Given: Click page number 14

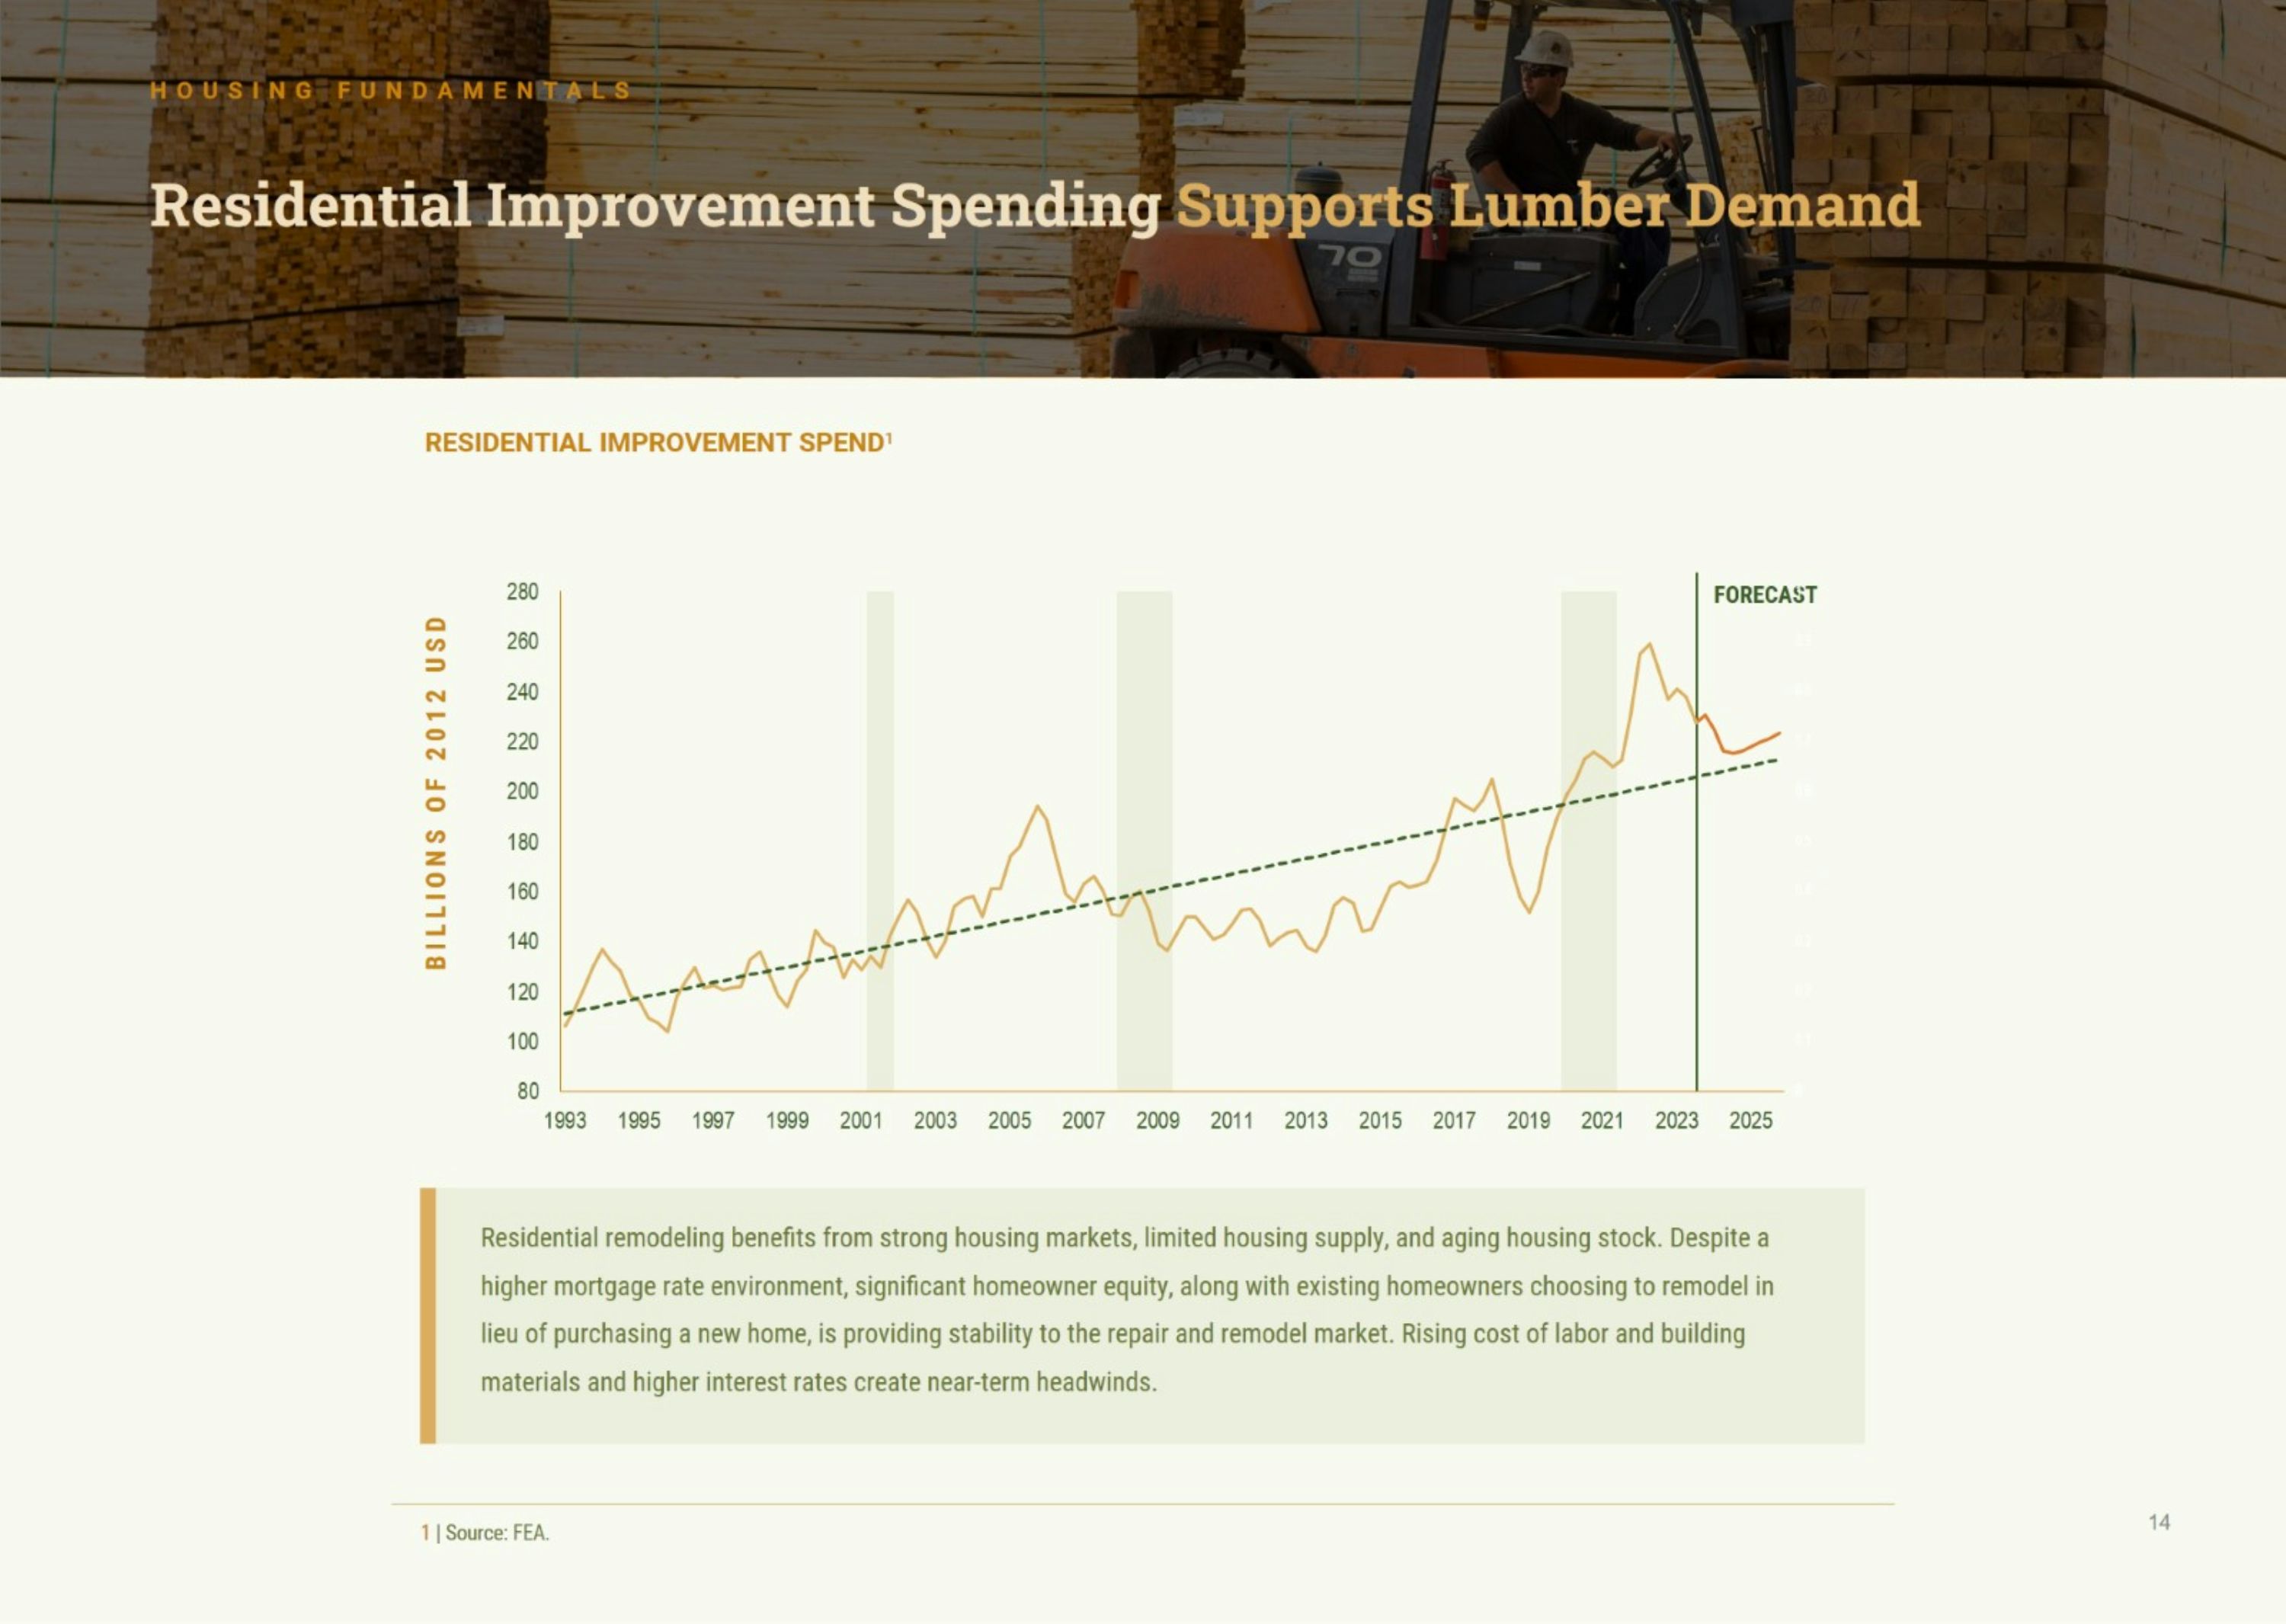Looking at the screenshot, I should 2159,1522.
